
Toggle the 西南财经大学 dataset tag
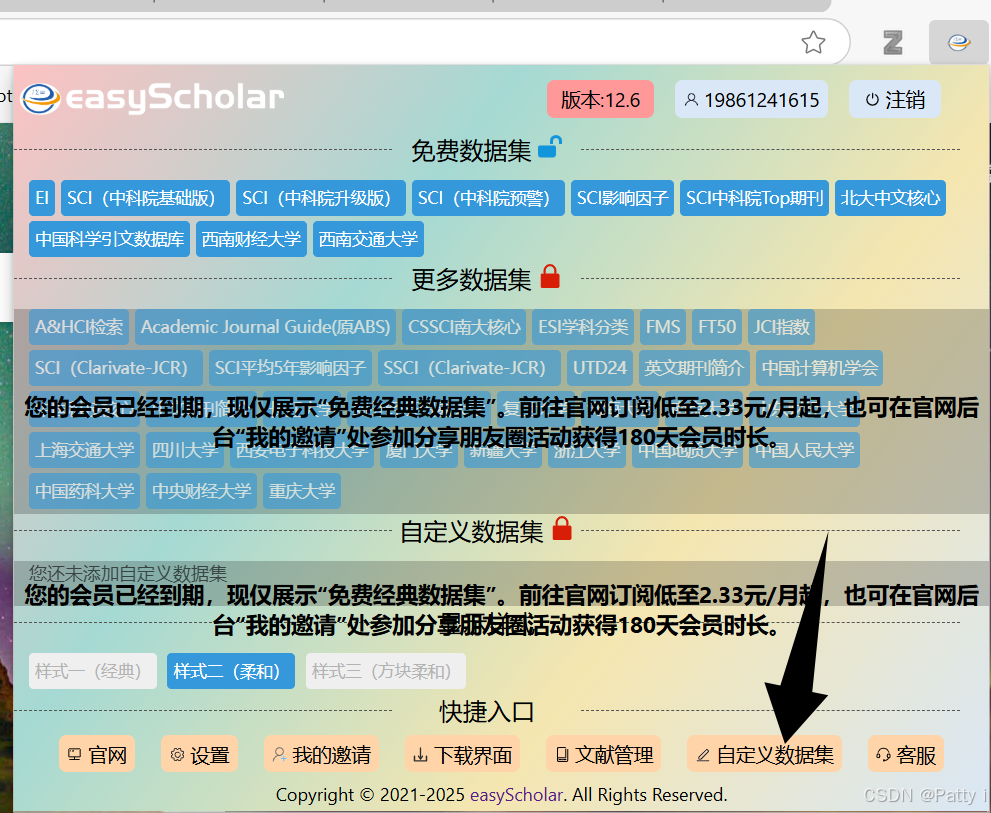[x=252, y=239]
